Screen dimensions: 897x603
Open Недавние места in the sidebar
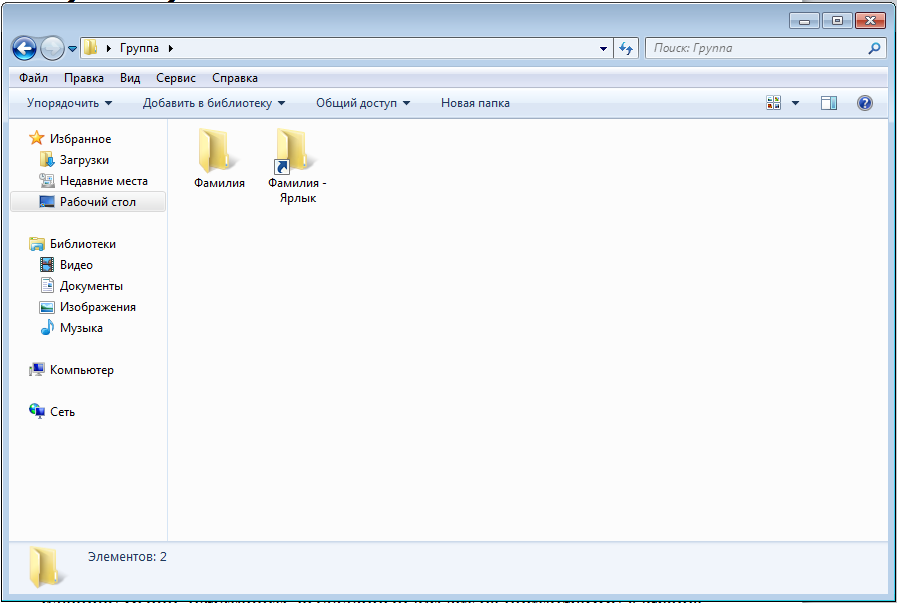[104, 181]
